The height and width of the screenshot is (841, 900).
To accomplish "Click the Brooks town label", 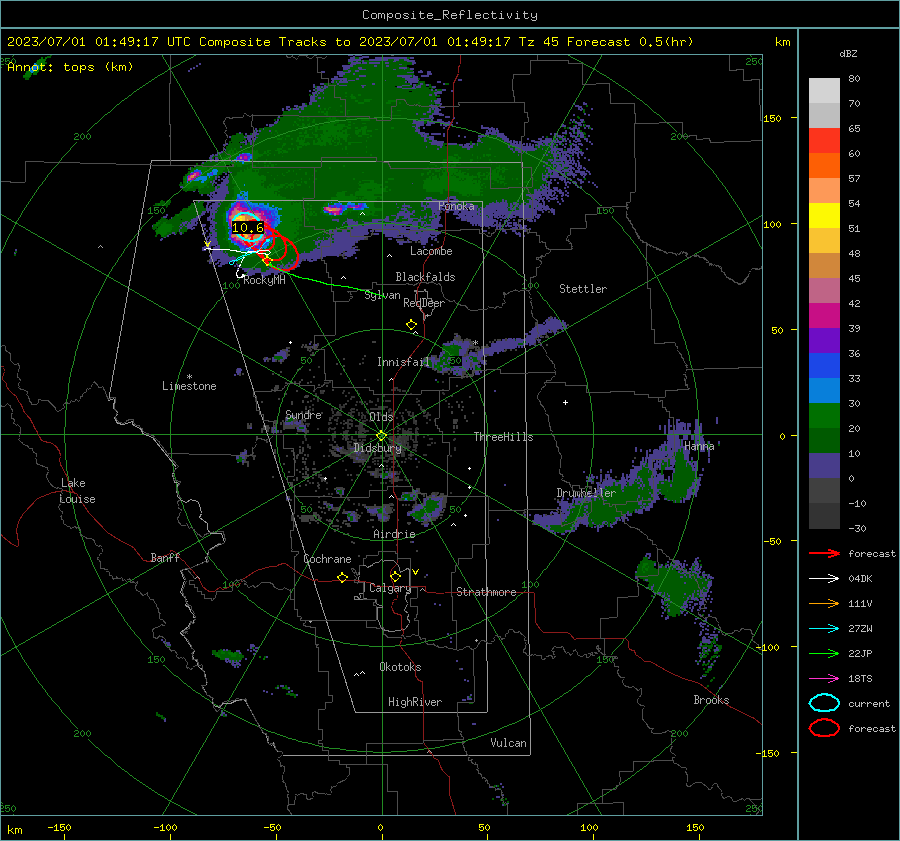I will [711, 700].
